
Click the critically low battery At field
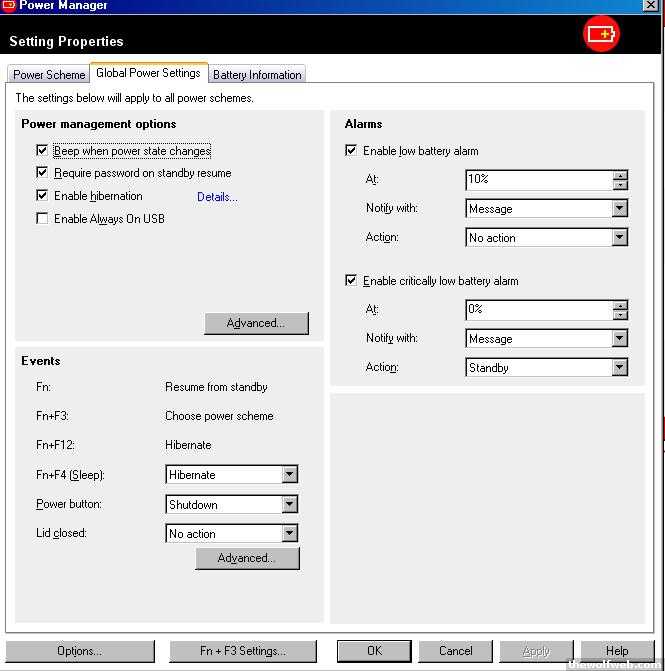coord(538,310)
